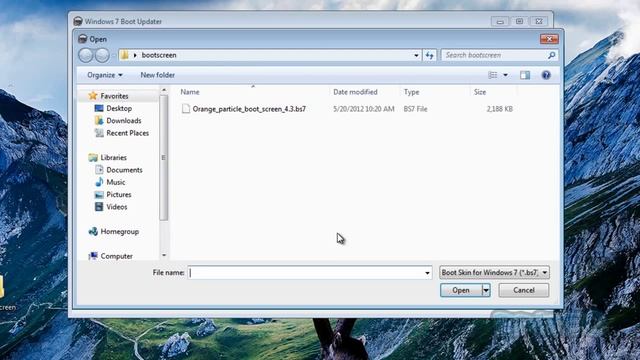The image size is (640, 360).
Task: Click the Pictures library icon
Action: click(99, 195)
